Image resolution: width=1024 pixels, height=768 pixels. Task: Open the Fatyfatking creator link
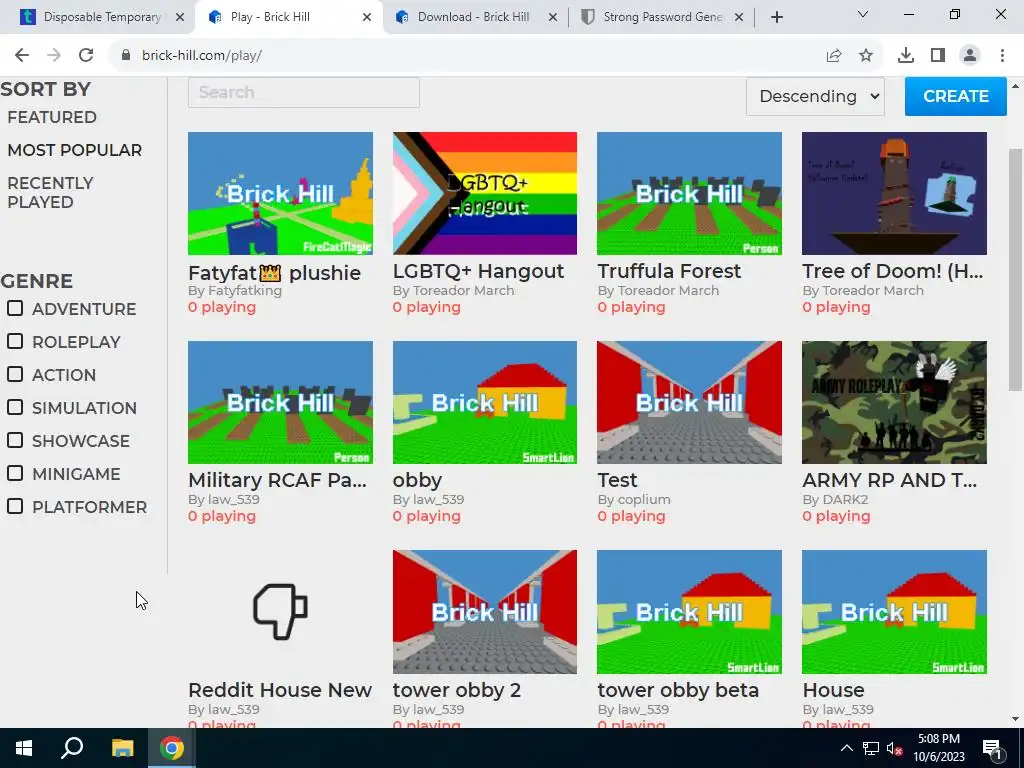click(245, 291)
